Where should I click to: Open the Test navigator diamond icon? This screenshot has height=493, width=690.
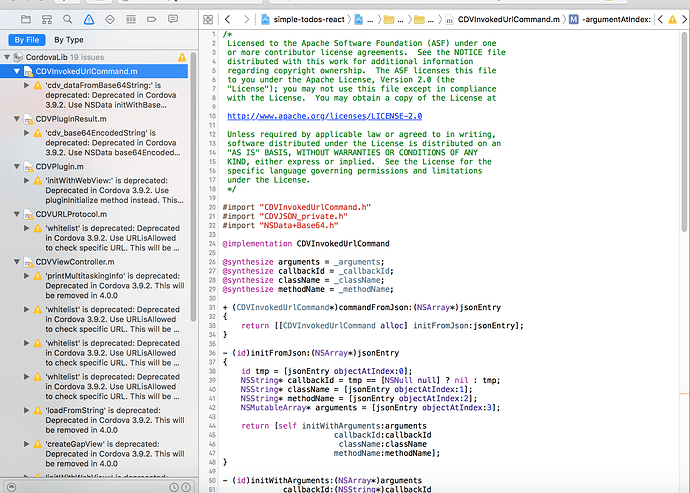click(110, 19)
